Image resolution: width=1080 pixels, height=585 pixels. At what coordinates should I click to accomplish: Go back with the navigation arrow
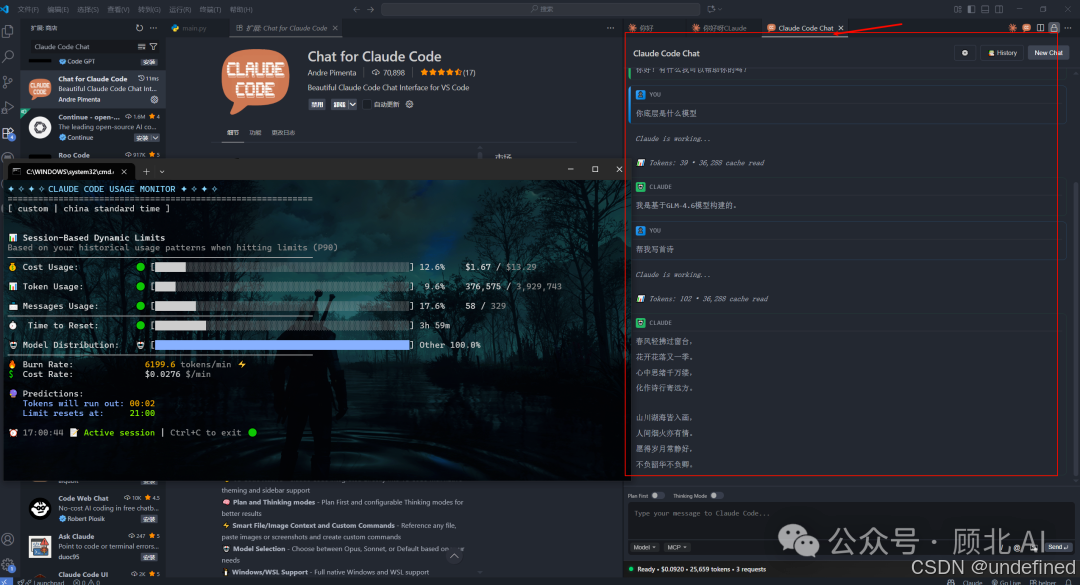click(356, 9)
